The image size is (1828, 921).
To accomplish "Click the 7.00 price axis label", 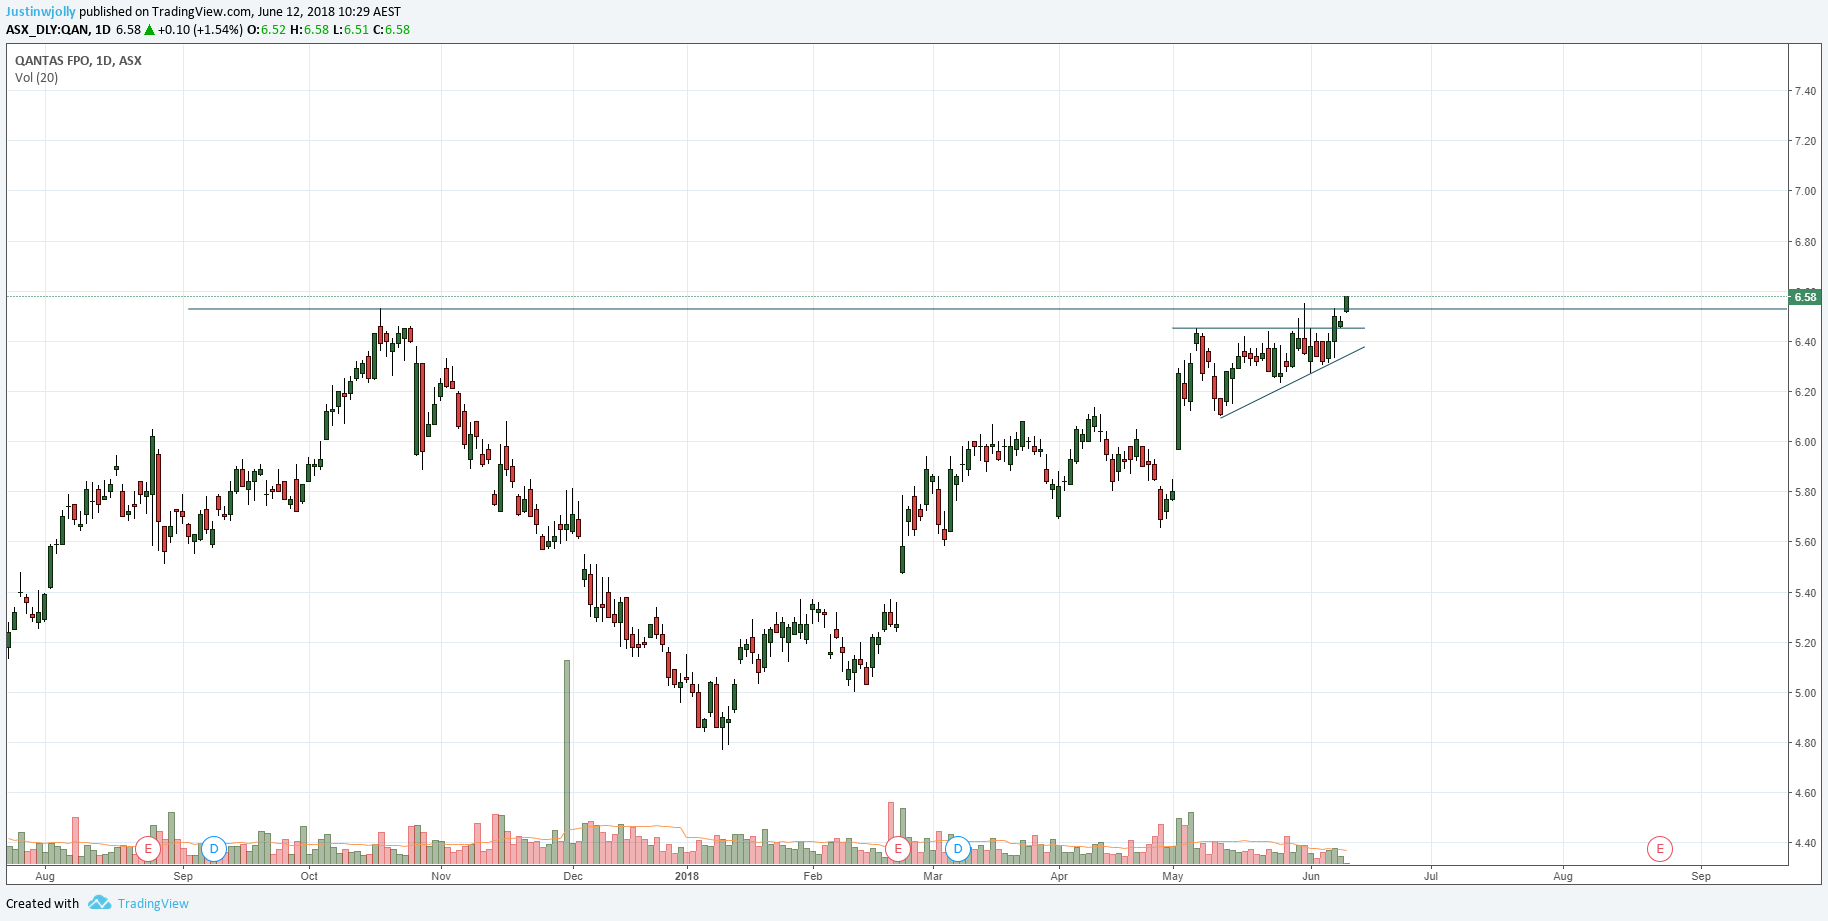I will pyautogui.click(x=1805, y=191).
